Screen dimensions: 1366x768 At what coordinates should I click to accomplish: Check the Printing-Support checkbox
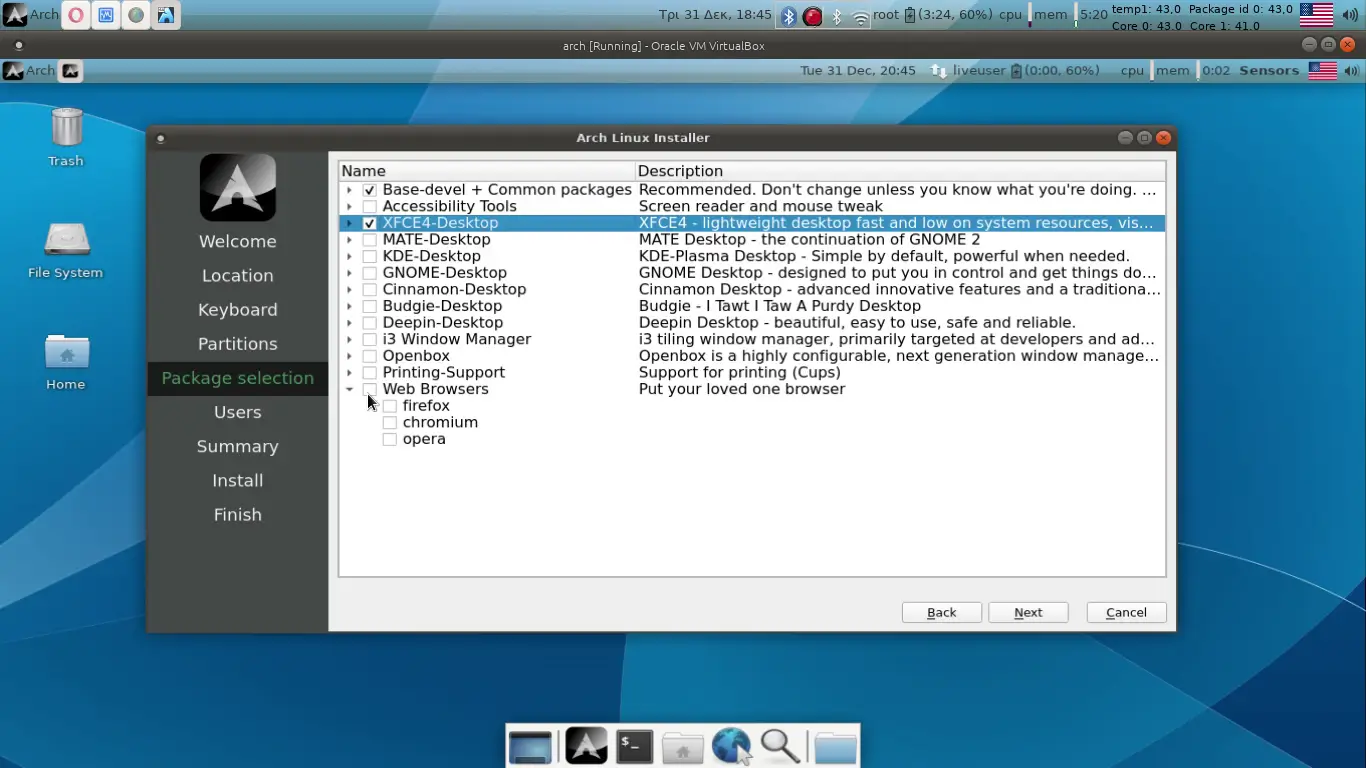(x=370, y=372)
